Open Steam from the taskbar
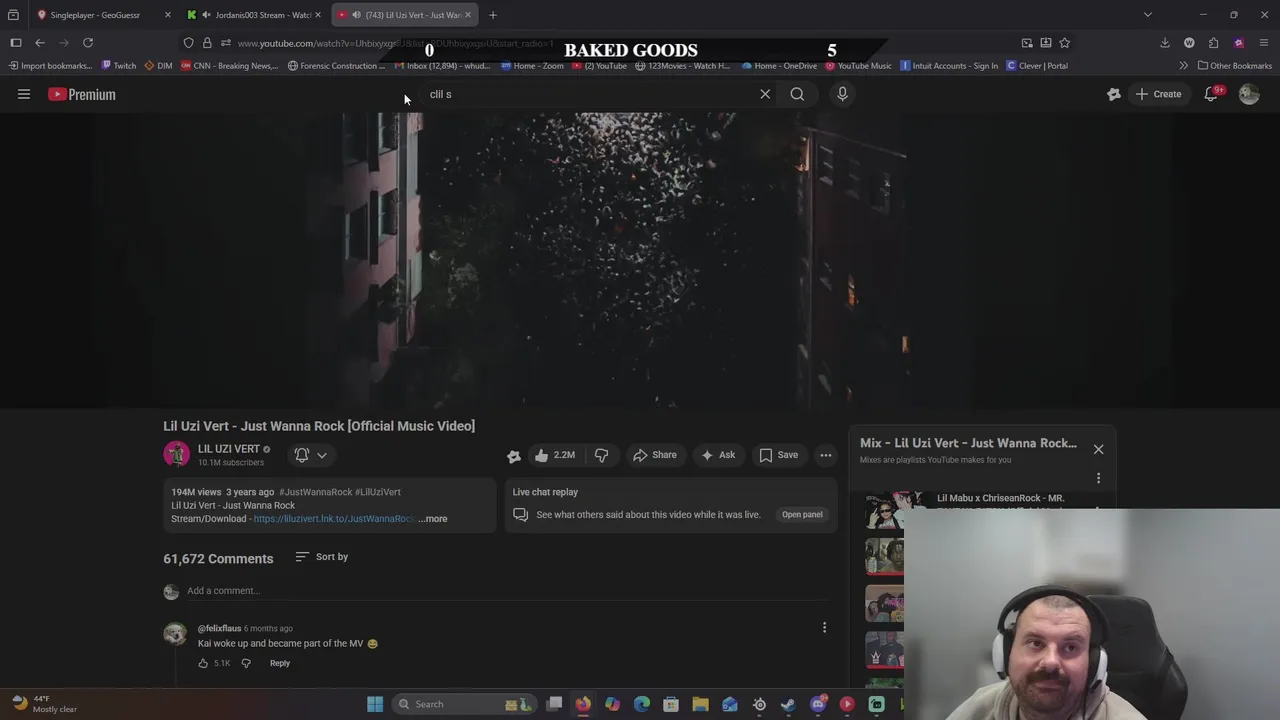 pos(788,704)
